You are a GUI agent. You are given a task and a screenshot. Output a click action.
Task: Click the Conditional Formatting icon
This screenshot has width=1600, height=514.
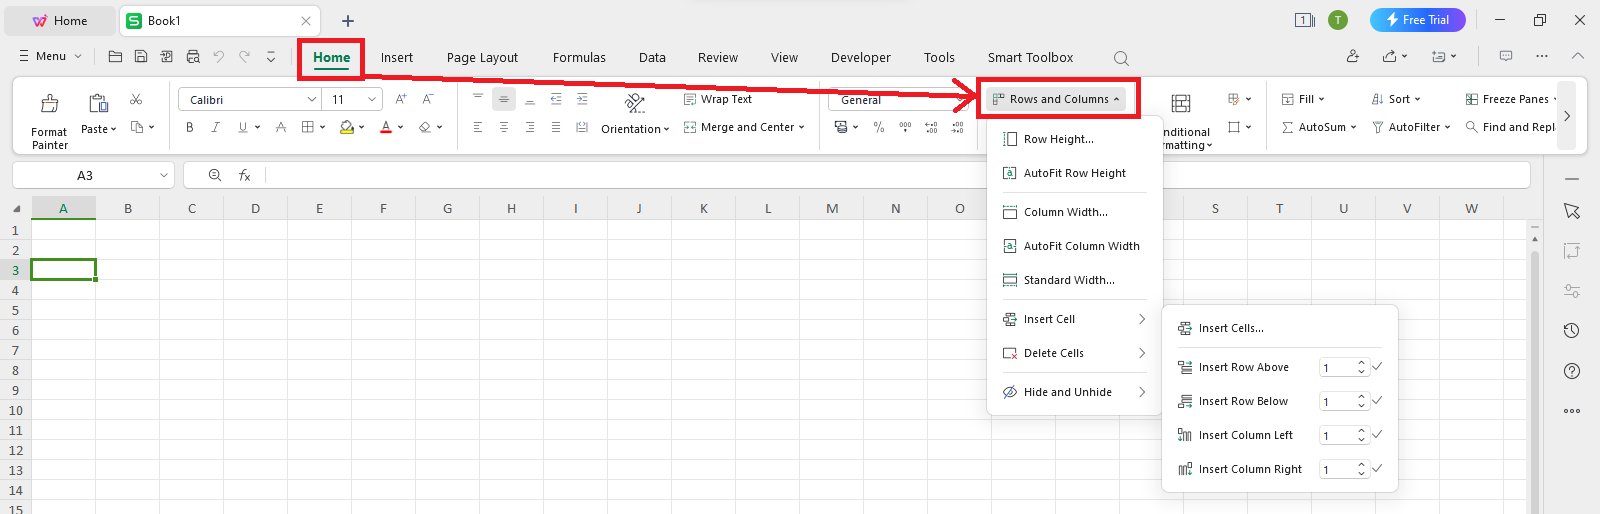click(1181, 104)
